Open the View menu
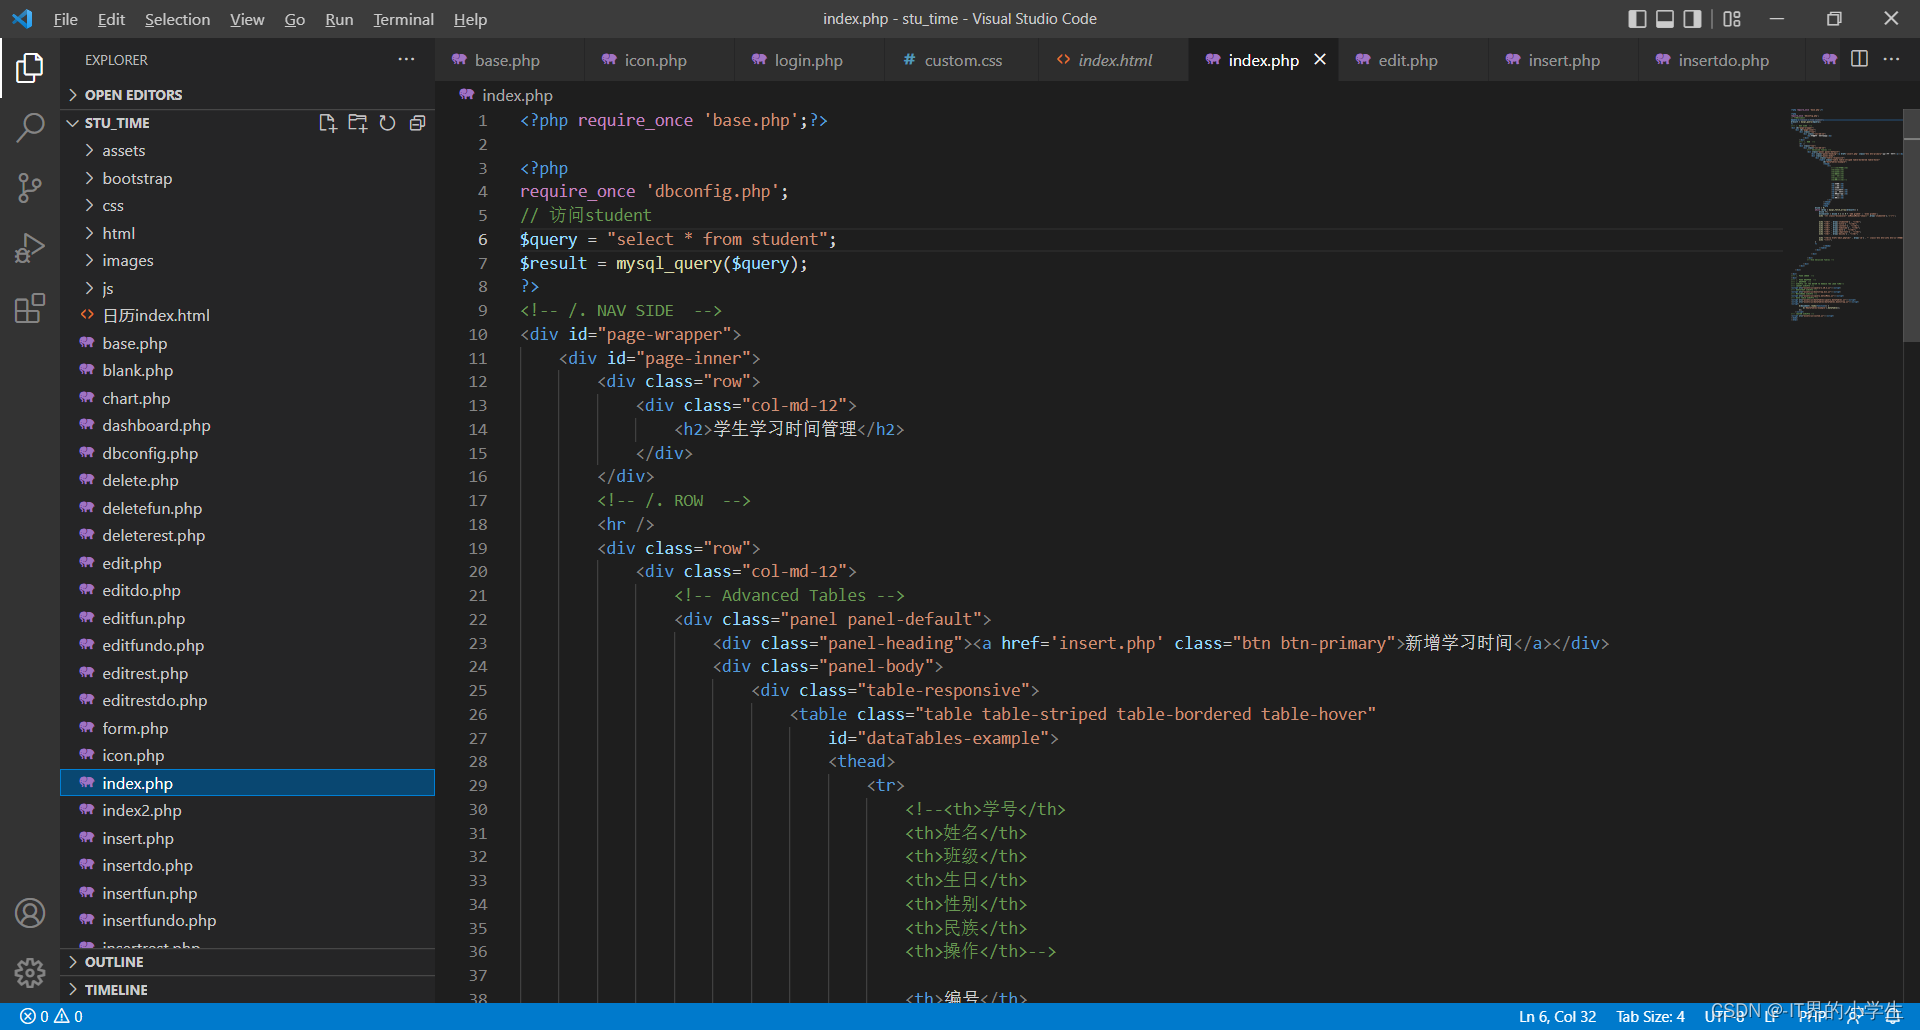Viewport: 1920px width, 1030px height. (x=247, y=19)
